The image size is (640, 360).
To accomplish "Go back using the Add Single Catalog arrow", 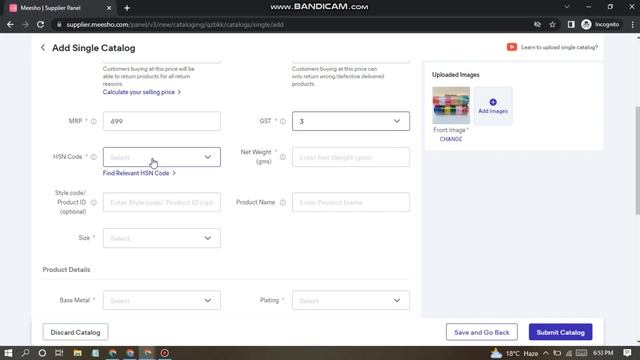I will (43, 48).
